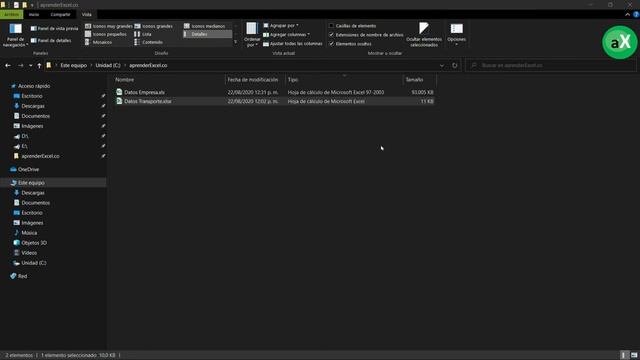Select Detalles layout

tap(207, 34)
